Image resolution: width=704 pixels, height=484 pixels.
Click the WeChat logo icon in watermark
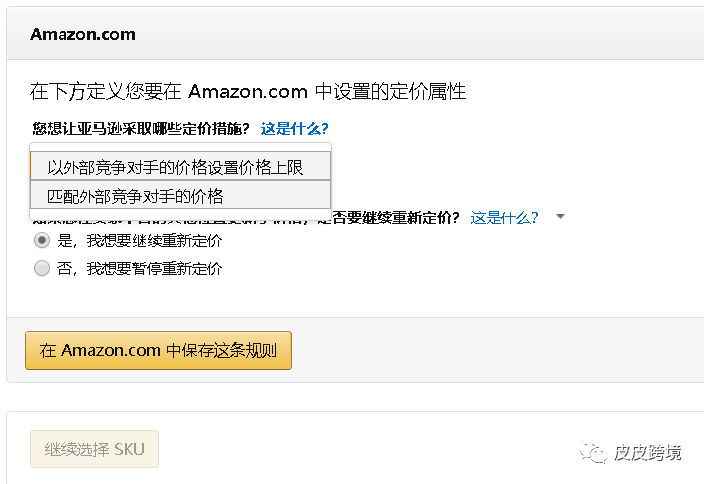coord(595,453)
